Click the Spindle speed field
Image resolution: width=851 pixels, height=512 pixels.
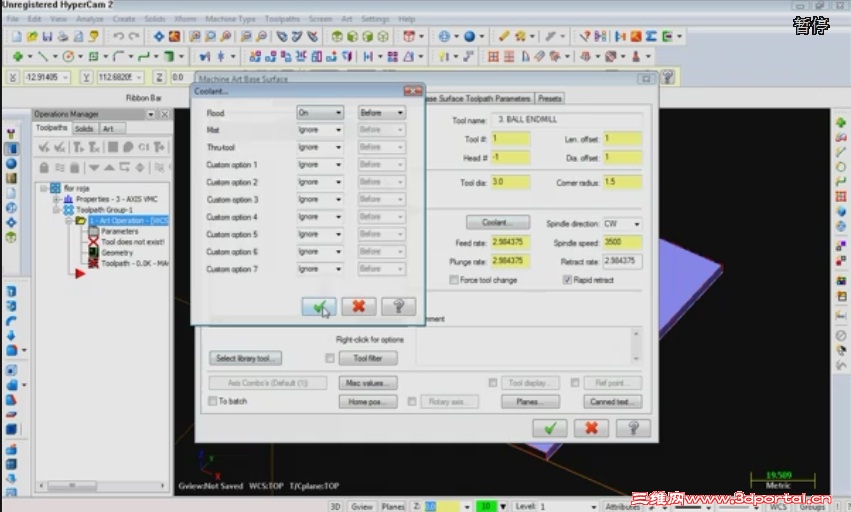tap(622, 242)
